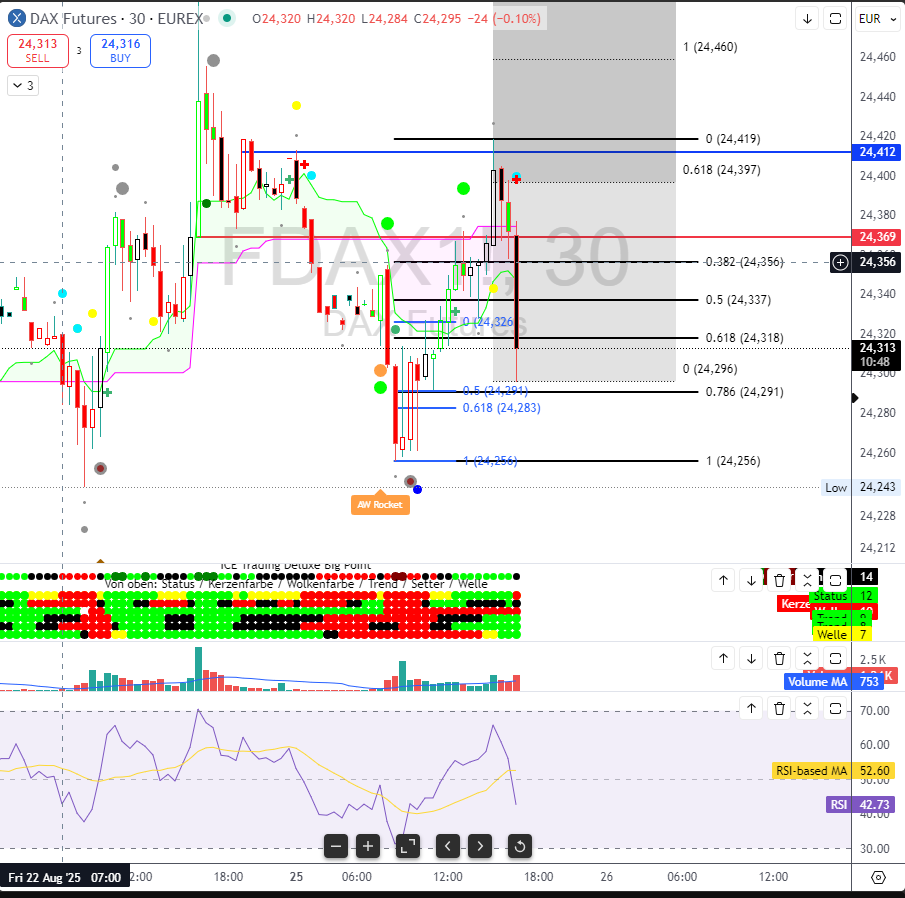
Task: Reset the chart view
Action: 519,846
